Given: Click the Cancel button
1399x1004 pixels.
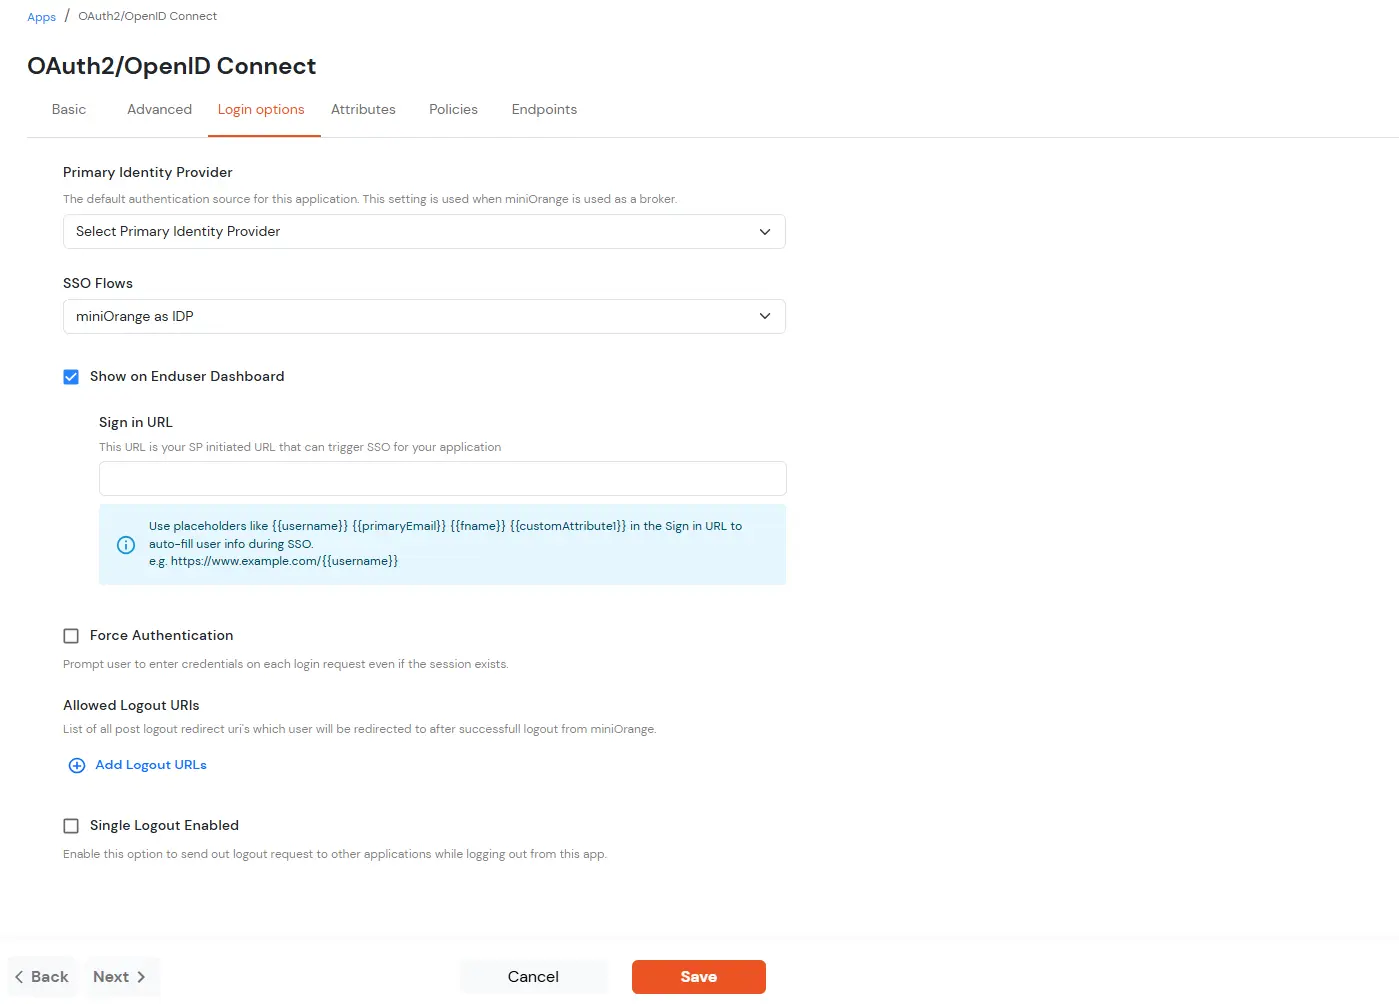Looking at the screenshot, I should tap(533, 977).
